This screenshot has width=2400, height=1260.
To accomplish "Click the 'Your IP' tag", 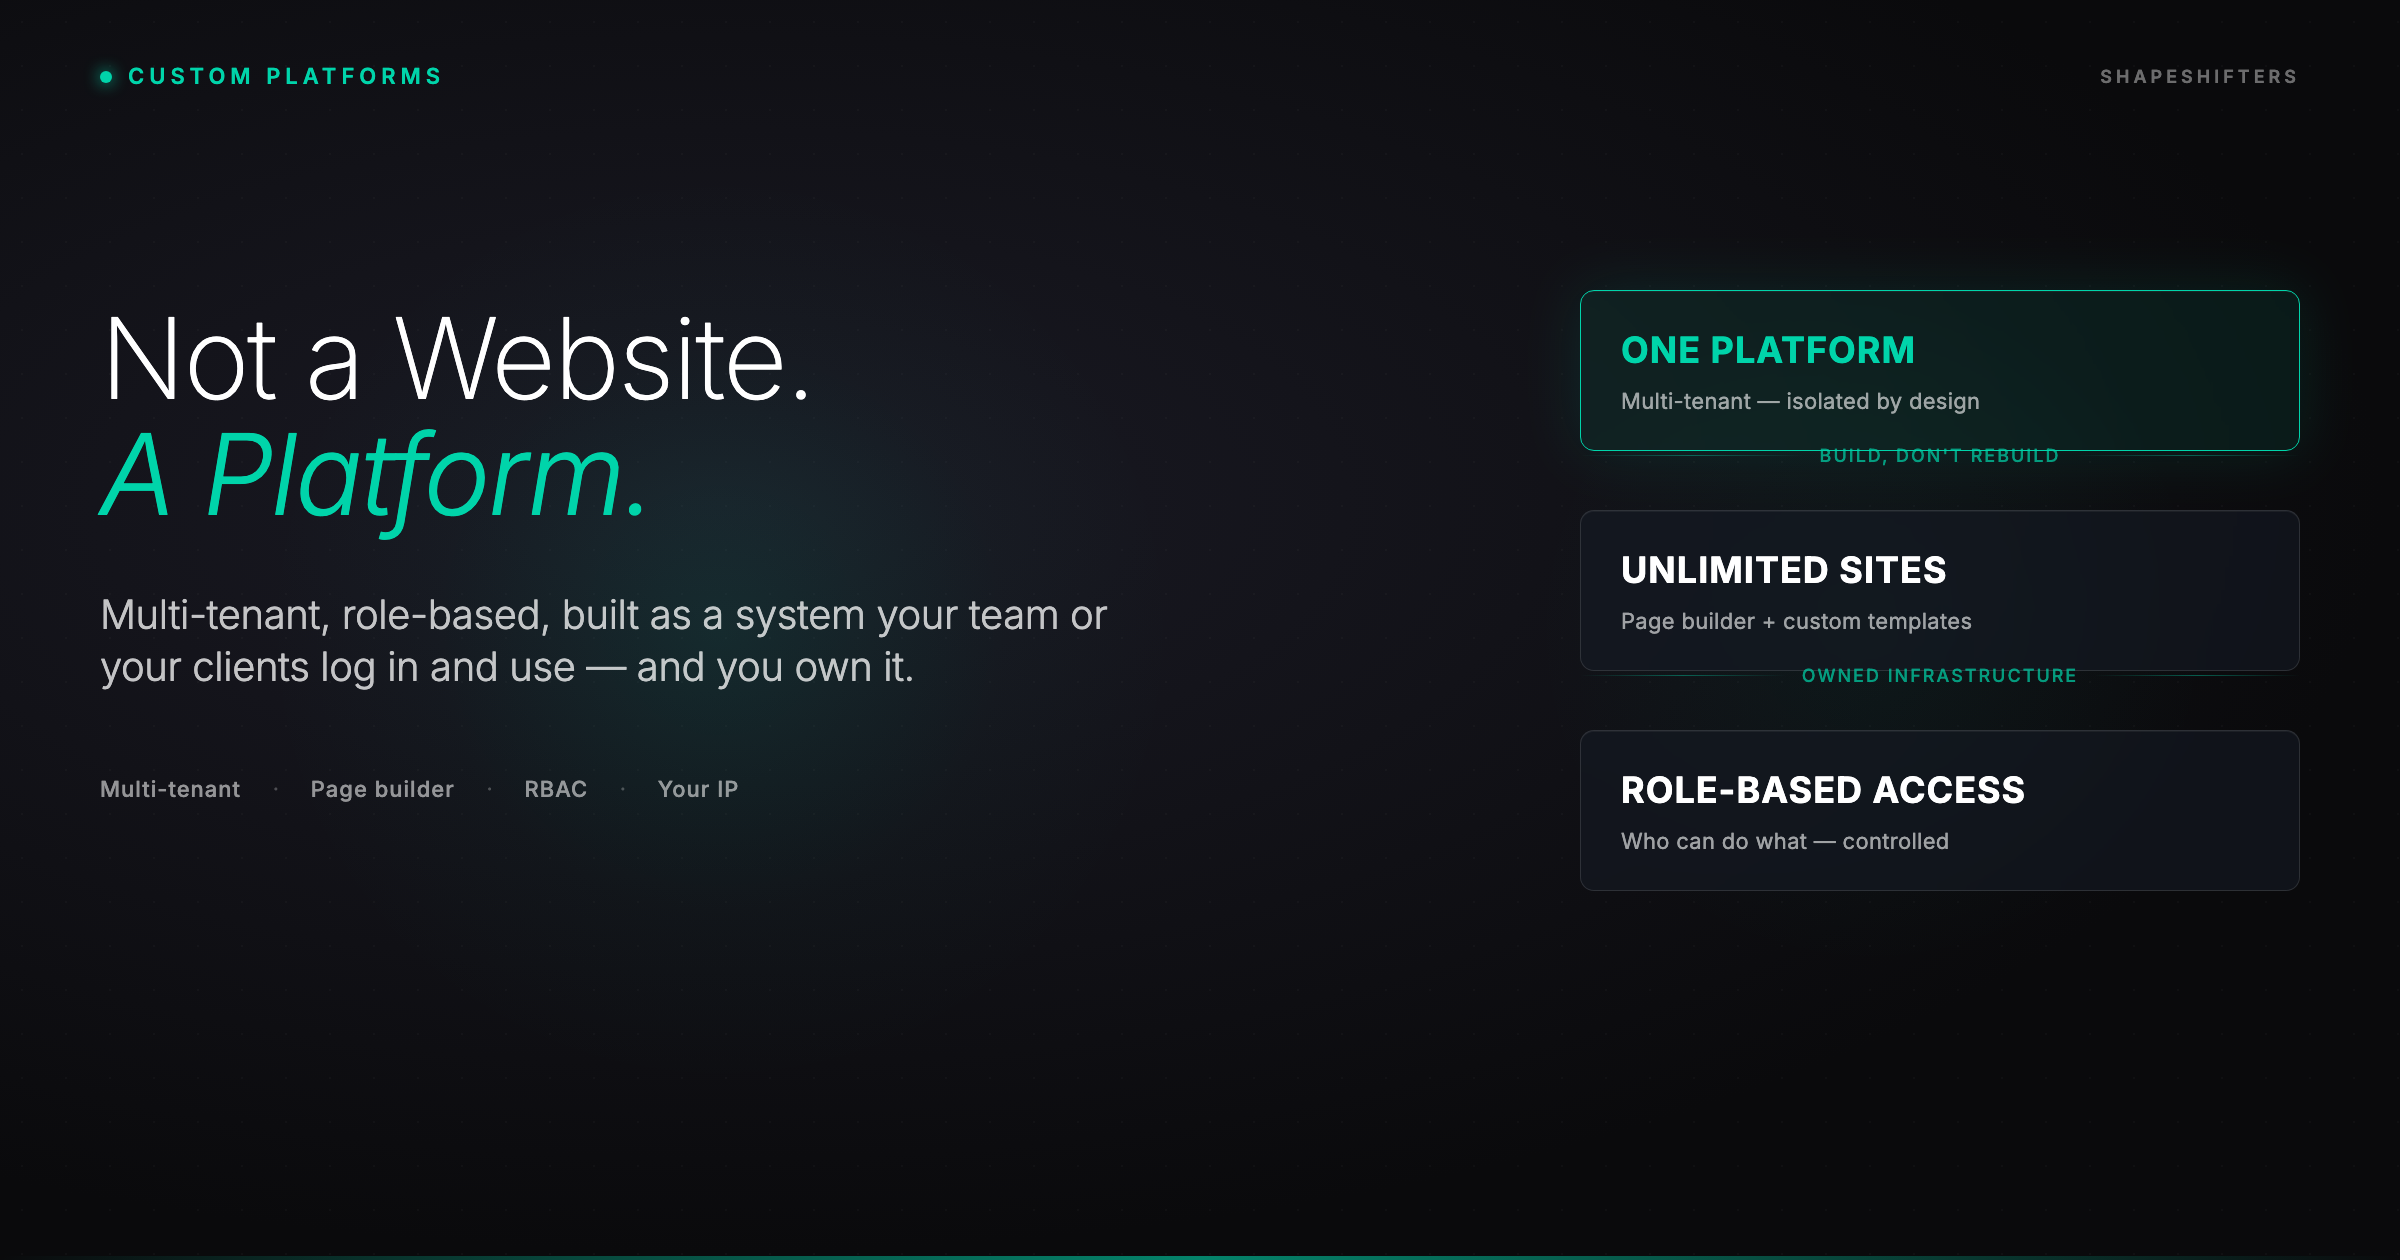I will point(698,789).
